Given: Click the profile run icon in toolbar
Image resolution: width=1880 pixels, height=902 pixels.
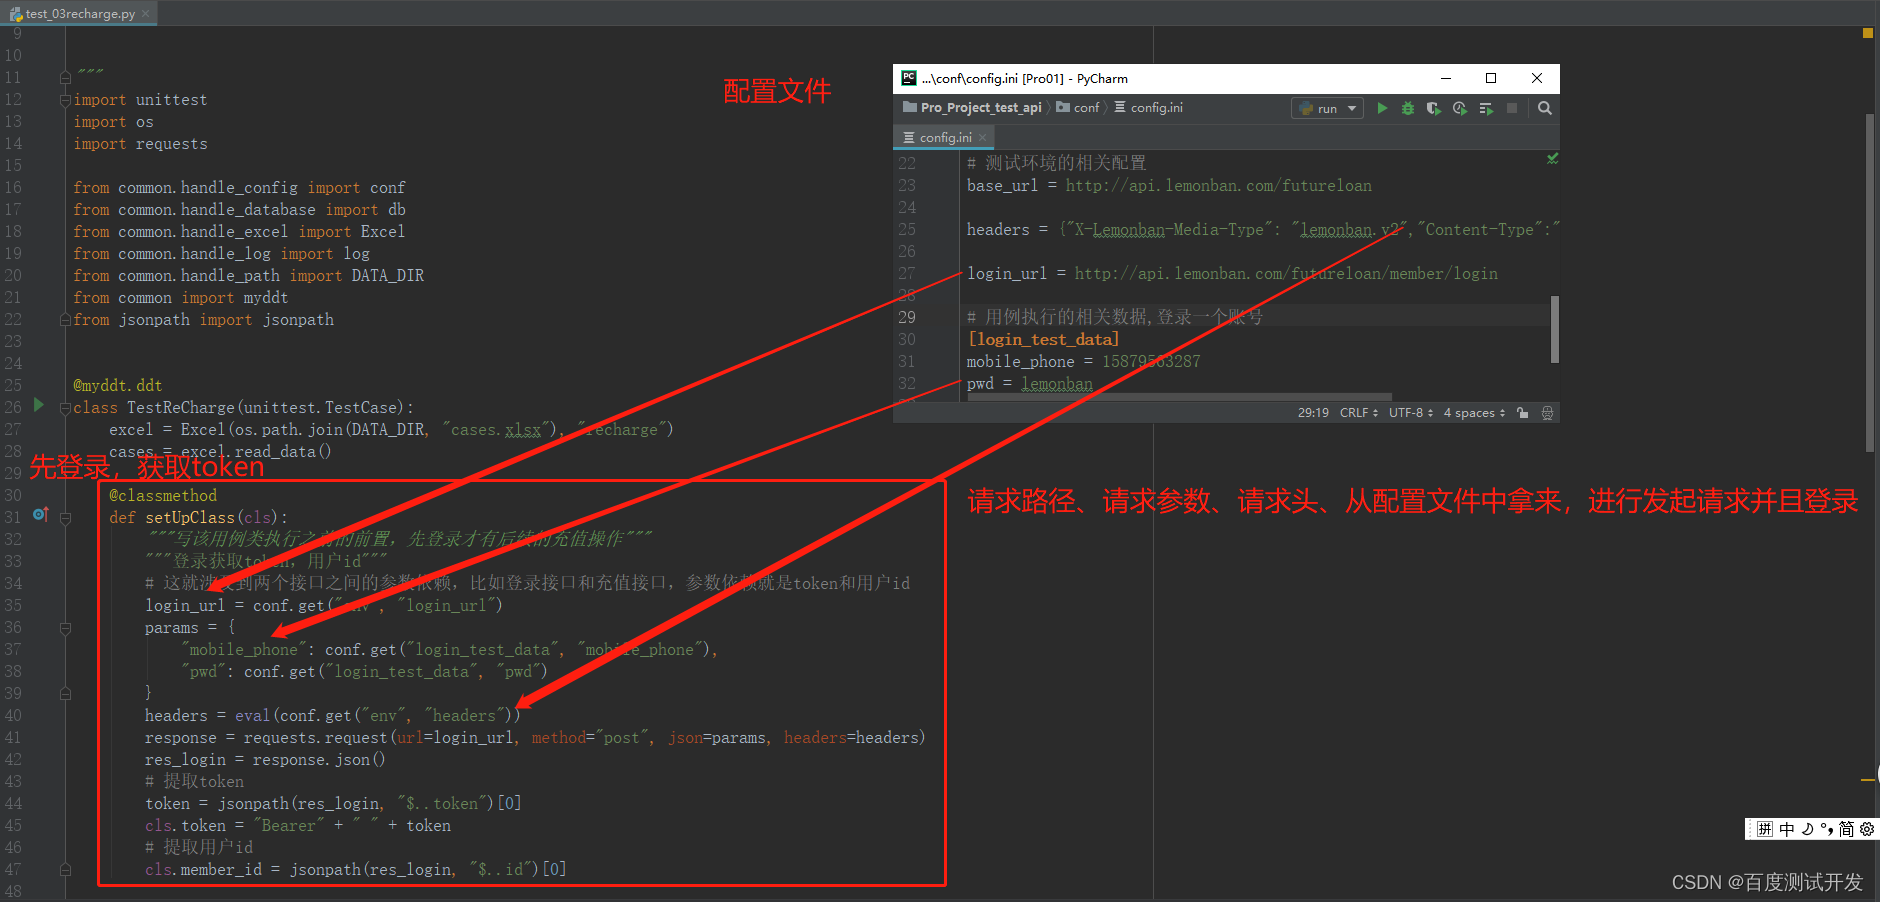Looking at the screenshot, I should 1460,108.
